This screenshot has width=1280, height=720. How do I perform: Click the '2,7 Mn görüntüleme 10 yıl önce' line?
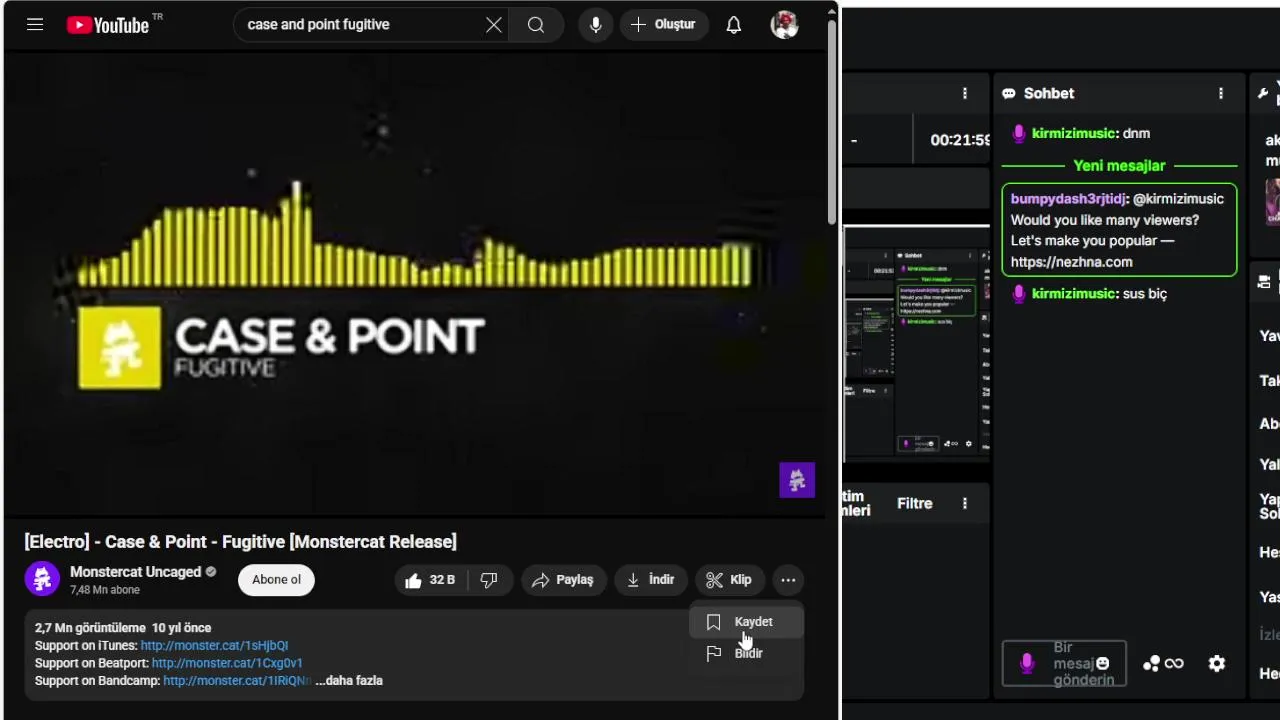123,628
